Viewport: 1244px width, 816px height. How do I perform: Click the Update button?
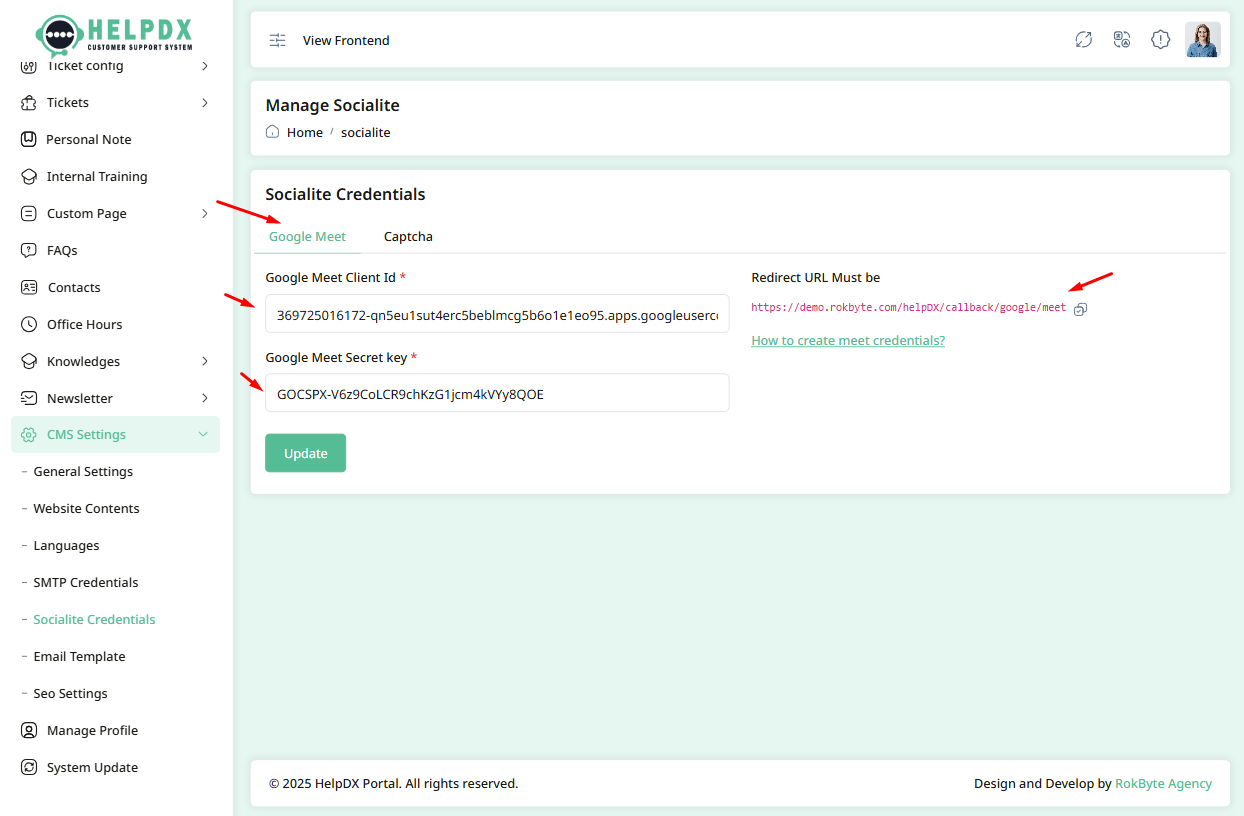pyautogui.click(x=305, y=453)
